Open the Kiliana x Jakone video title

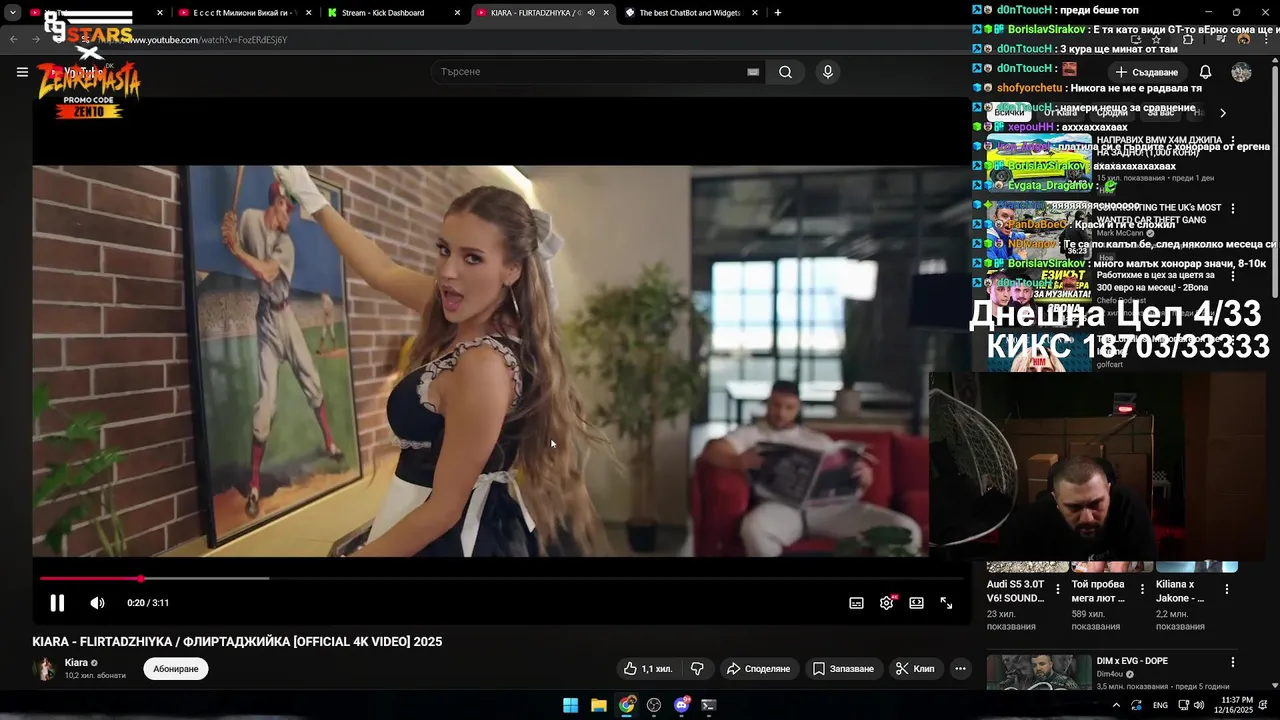pyautogui.click(x=1181, y=591)
